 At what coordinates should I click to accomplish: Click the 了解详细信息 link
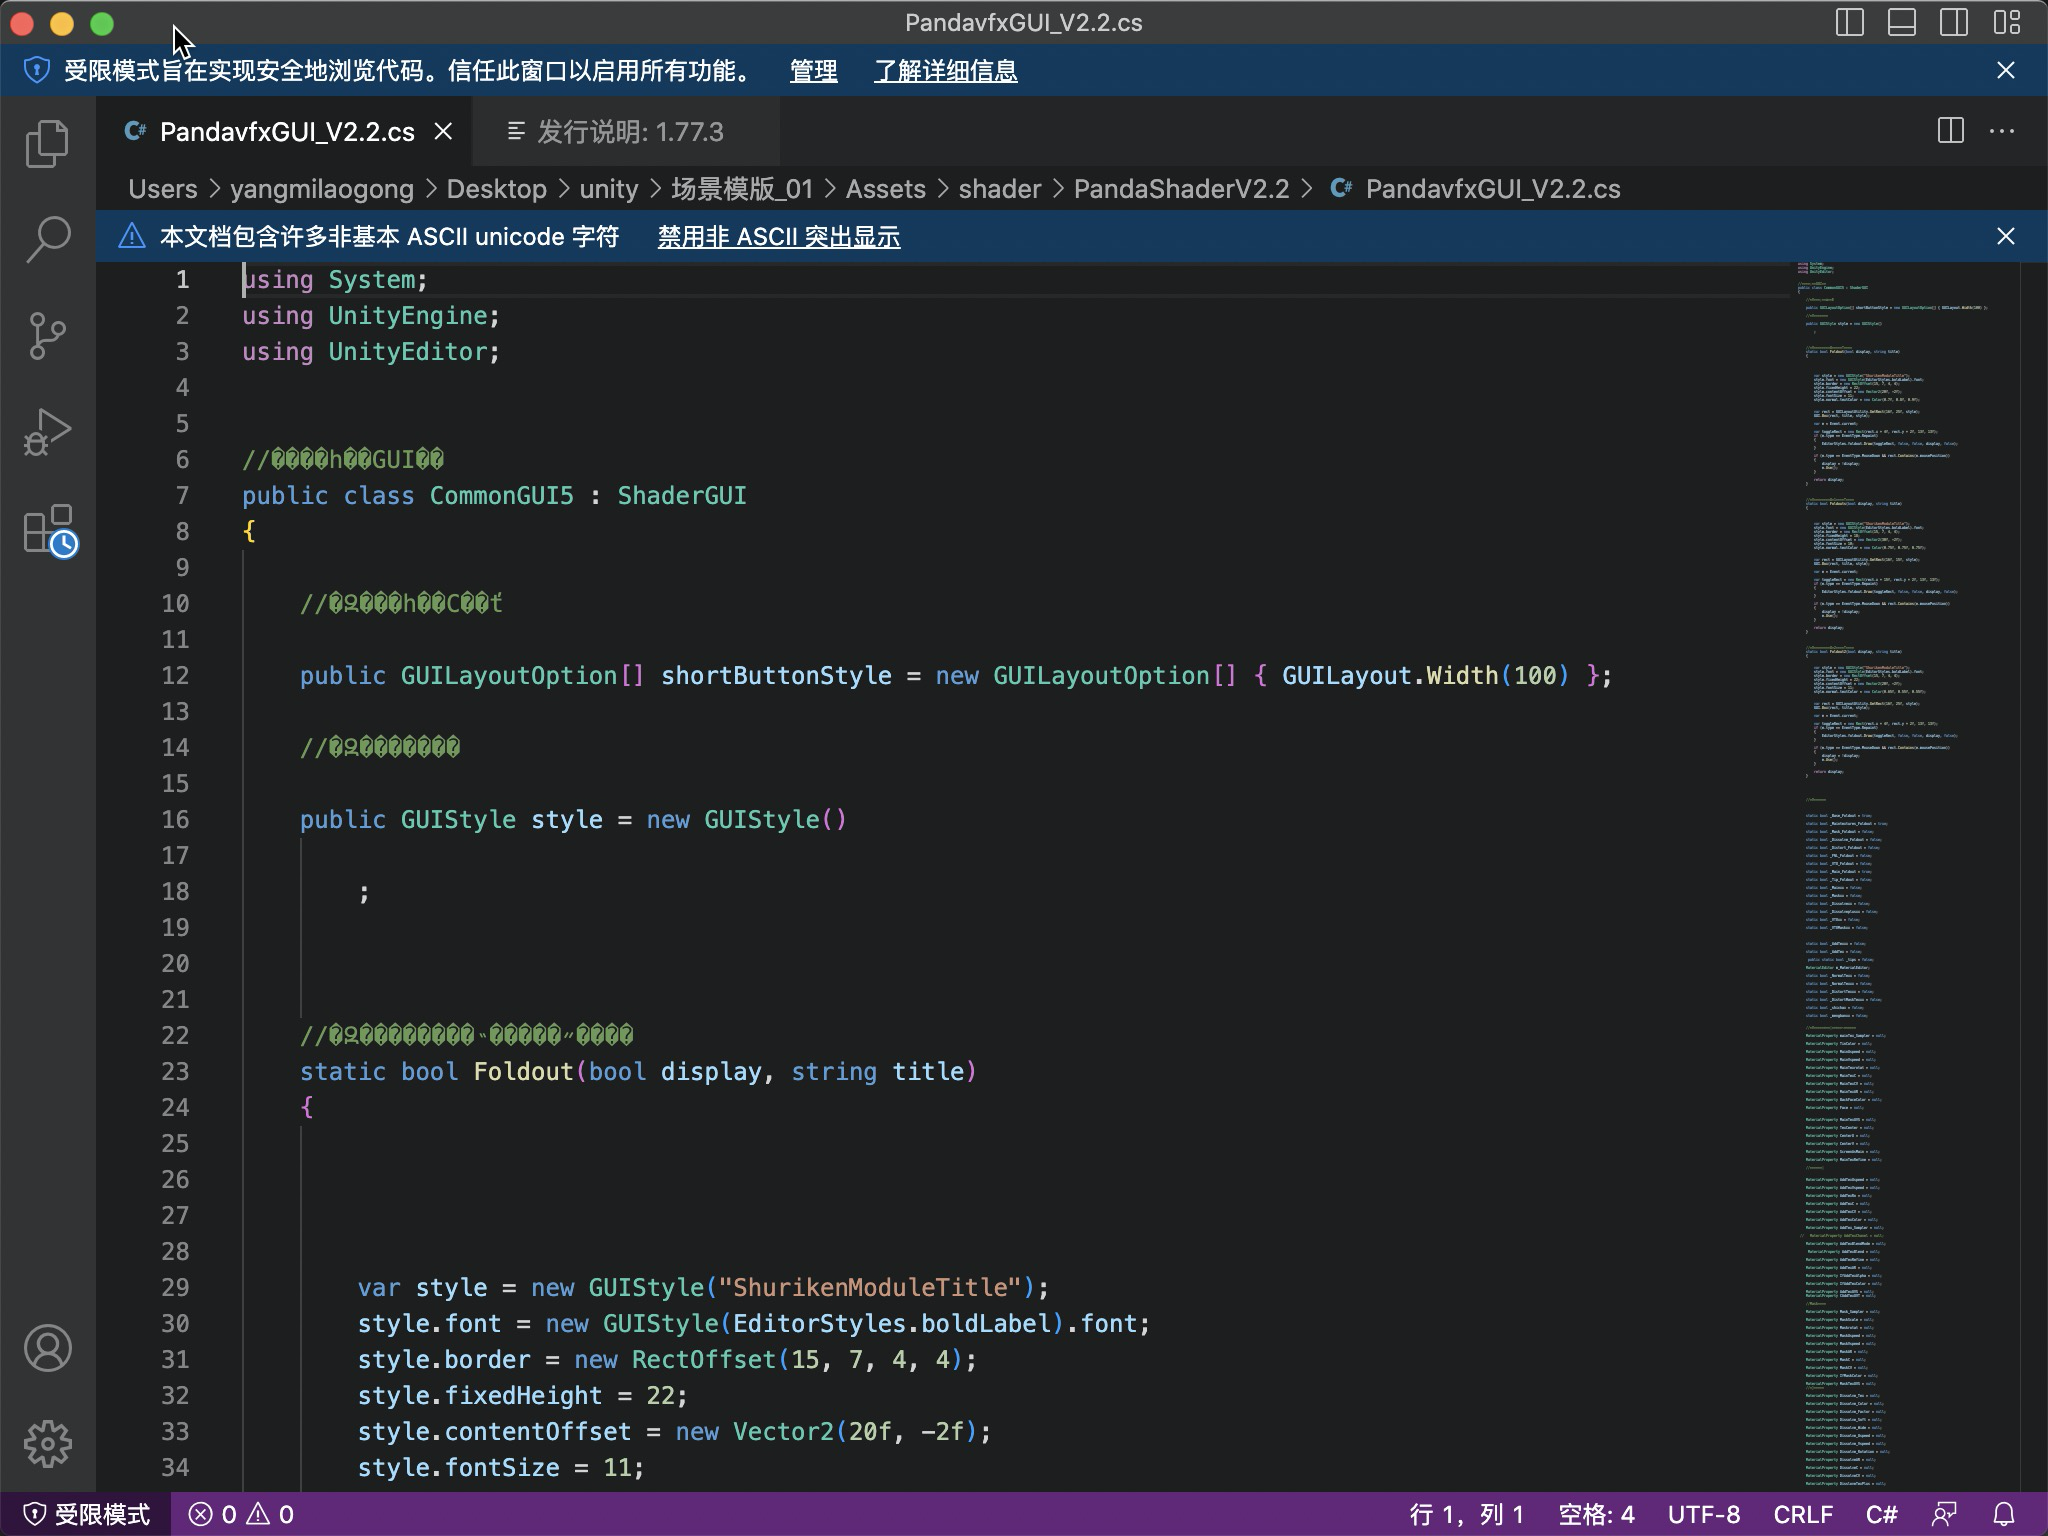(x=945, y=71)
